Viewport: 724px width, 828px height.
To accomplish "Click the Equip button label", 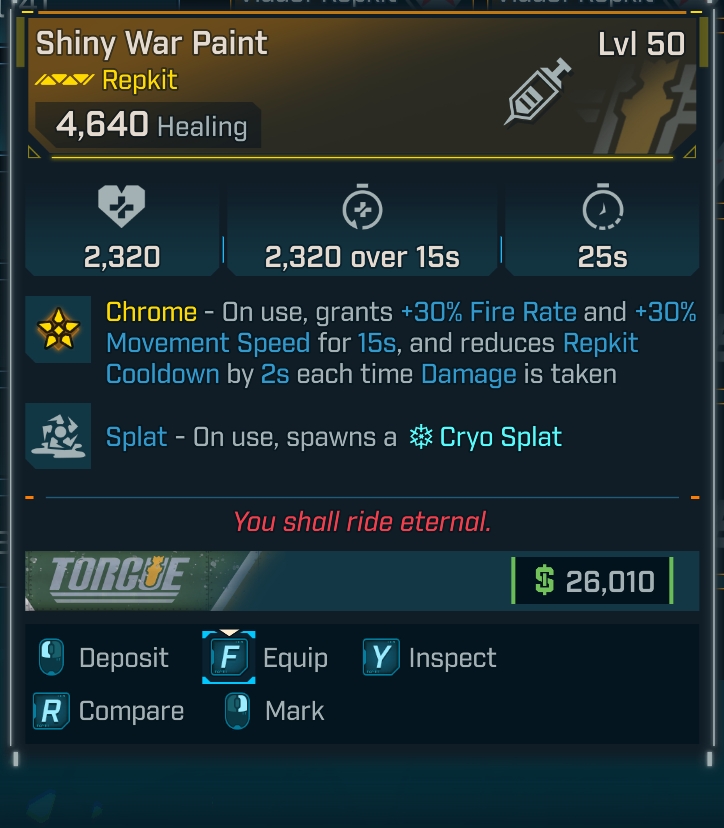I will [295, 658].
